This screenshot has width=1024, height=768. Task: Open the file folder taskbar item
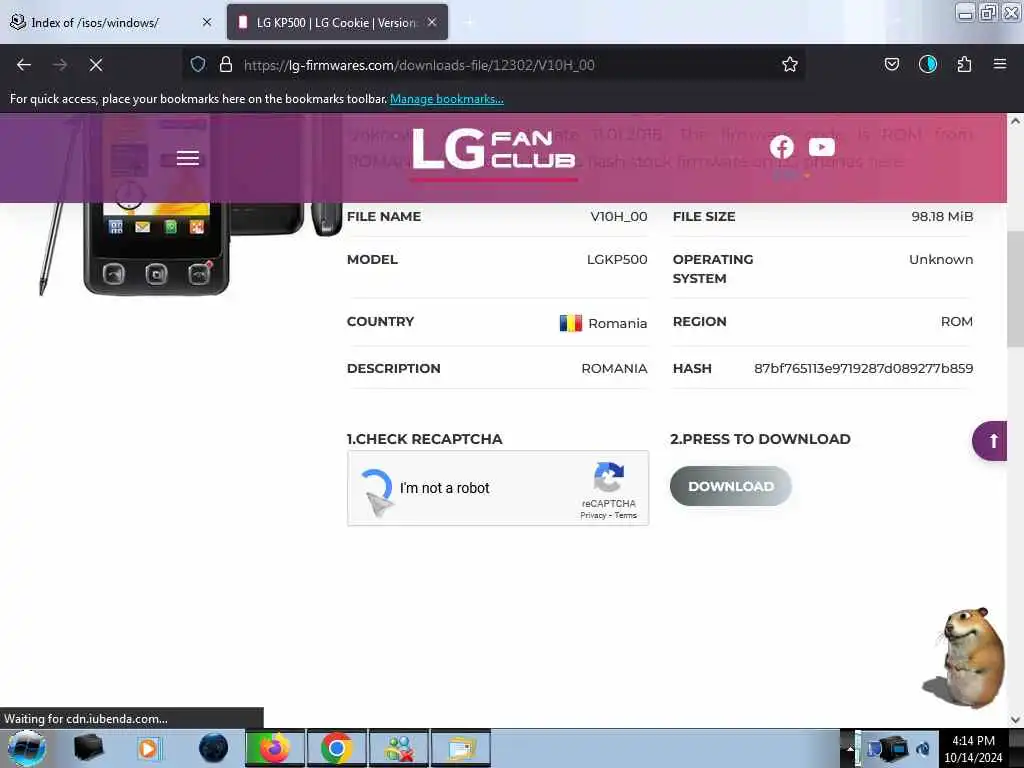click(461, 748)
